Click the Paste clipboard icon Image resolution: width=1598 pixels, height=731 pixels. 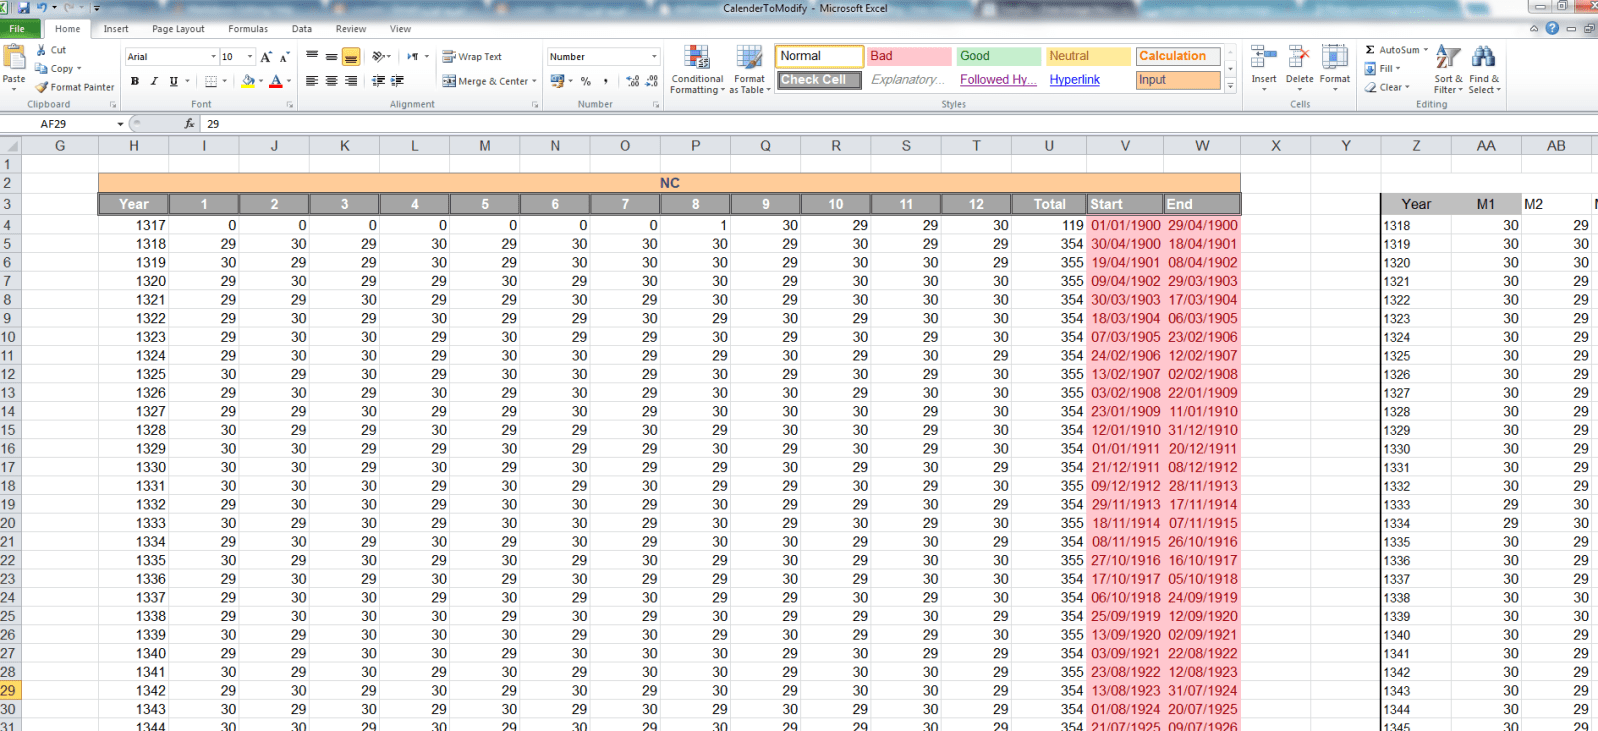(x=14, y=58)
